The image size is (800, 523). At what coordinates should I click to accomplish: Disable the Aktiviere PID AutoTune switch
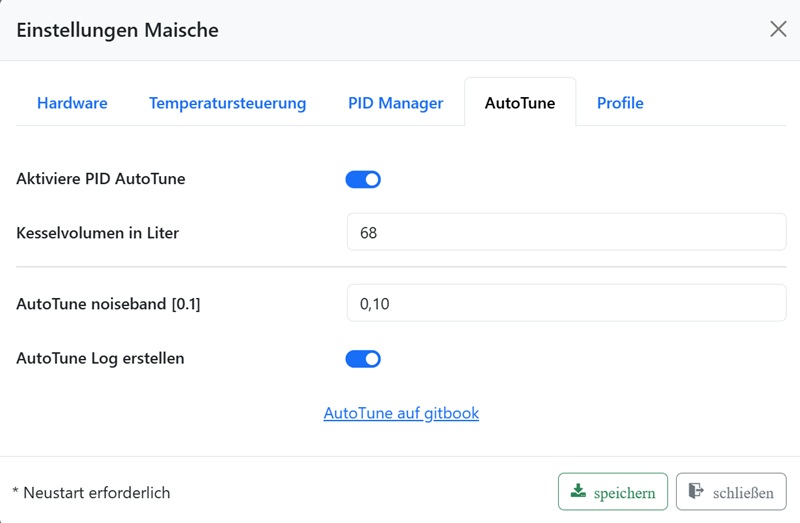coord(363,180)
